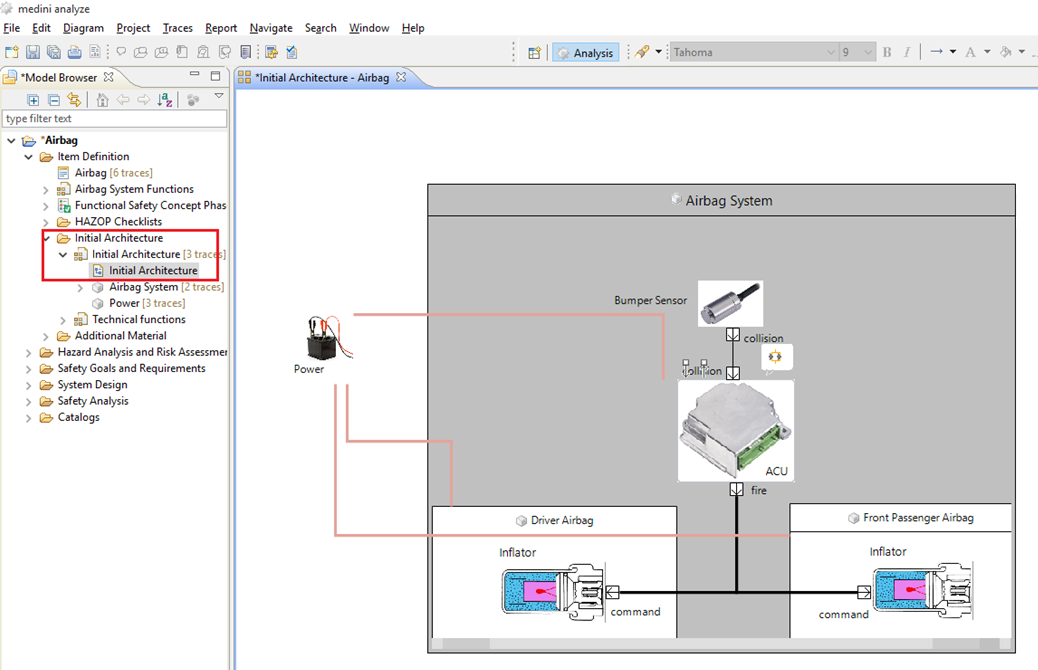This screenshot has width=1038, height=670.
Task: Sort the model tree alphabetically
Action: (165, 99)
